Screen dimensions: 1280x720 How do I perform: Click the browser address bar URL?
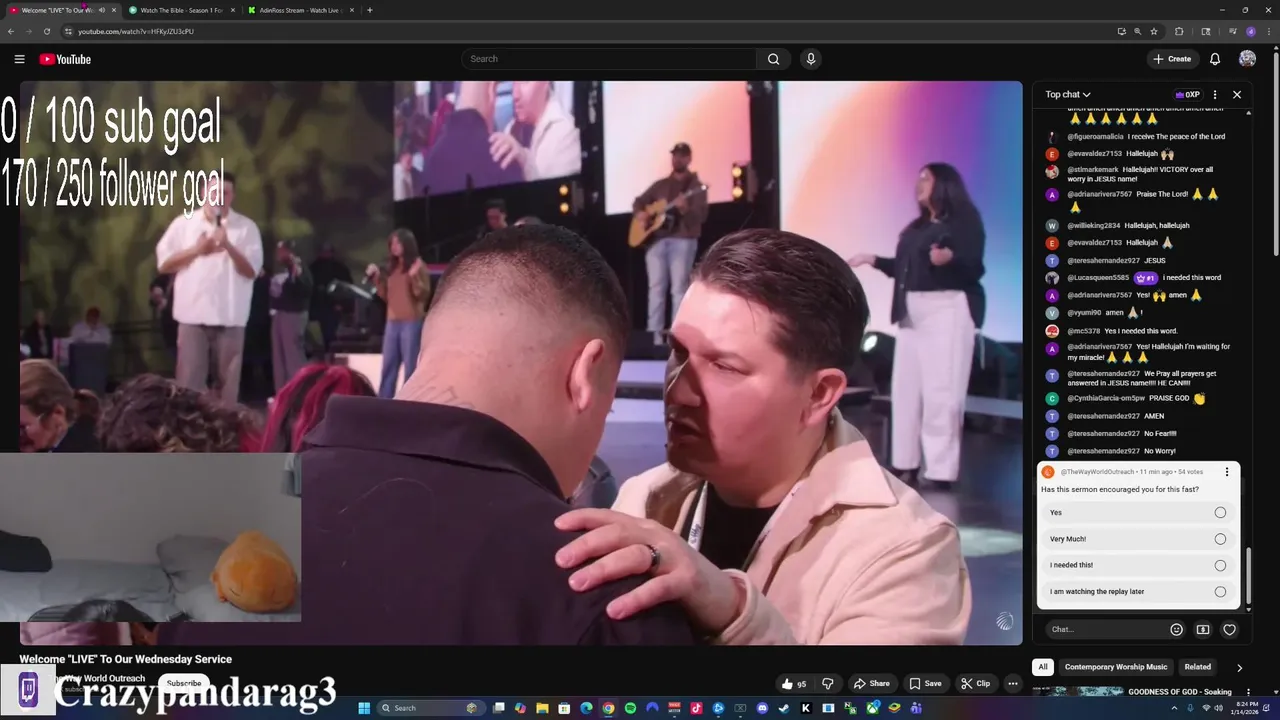pyautogui.click(x=136, y=31)
